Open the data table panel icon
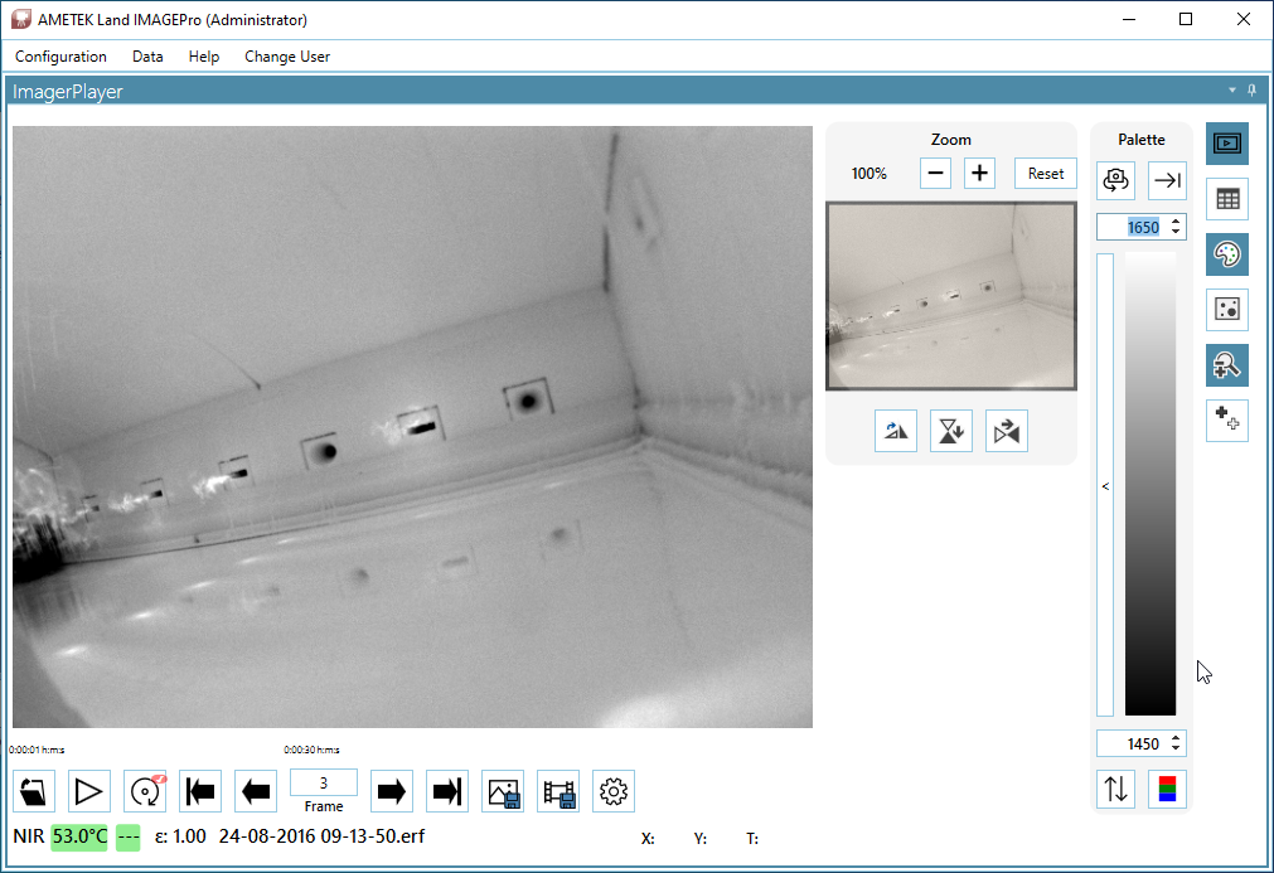The height and width of the screenshot is (873, 1274). click(1226, 198)
